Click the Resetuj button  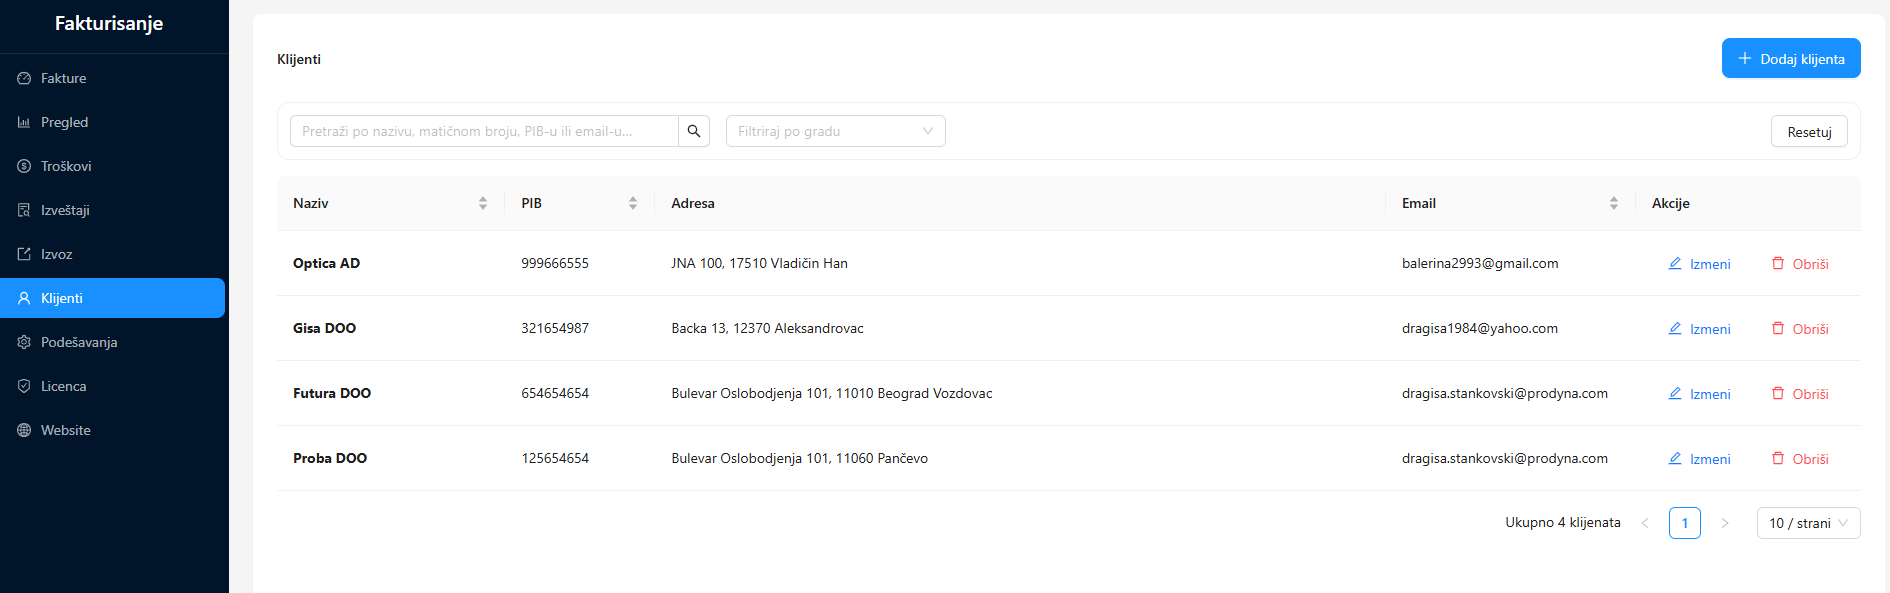coord(1809,132)
